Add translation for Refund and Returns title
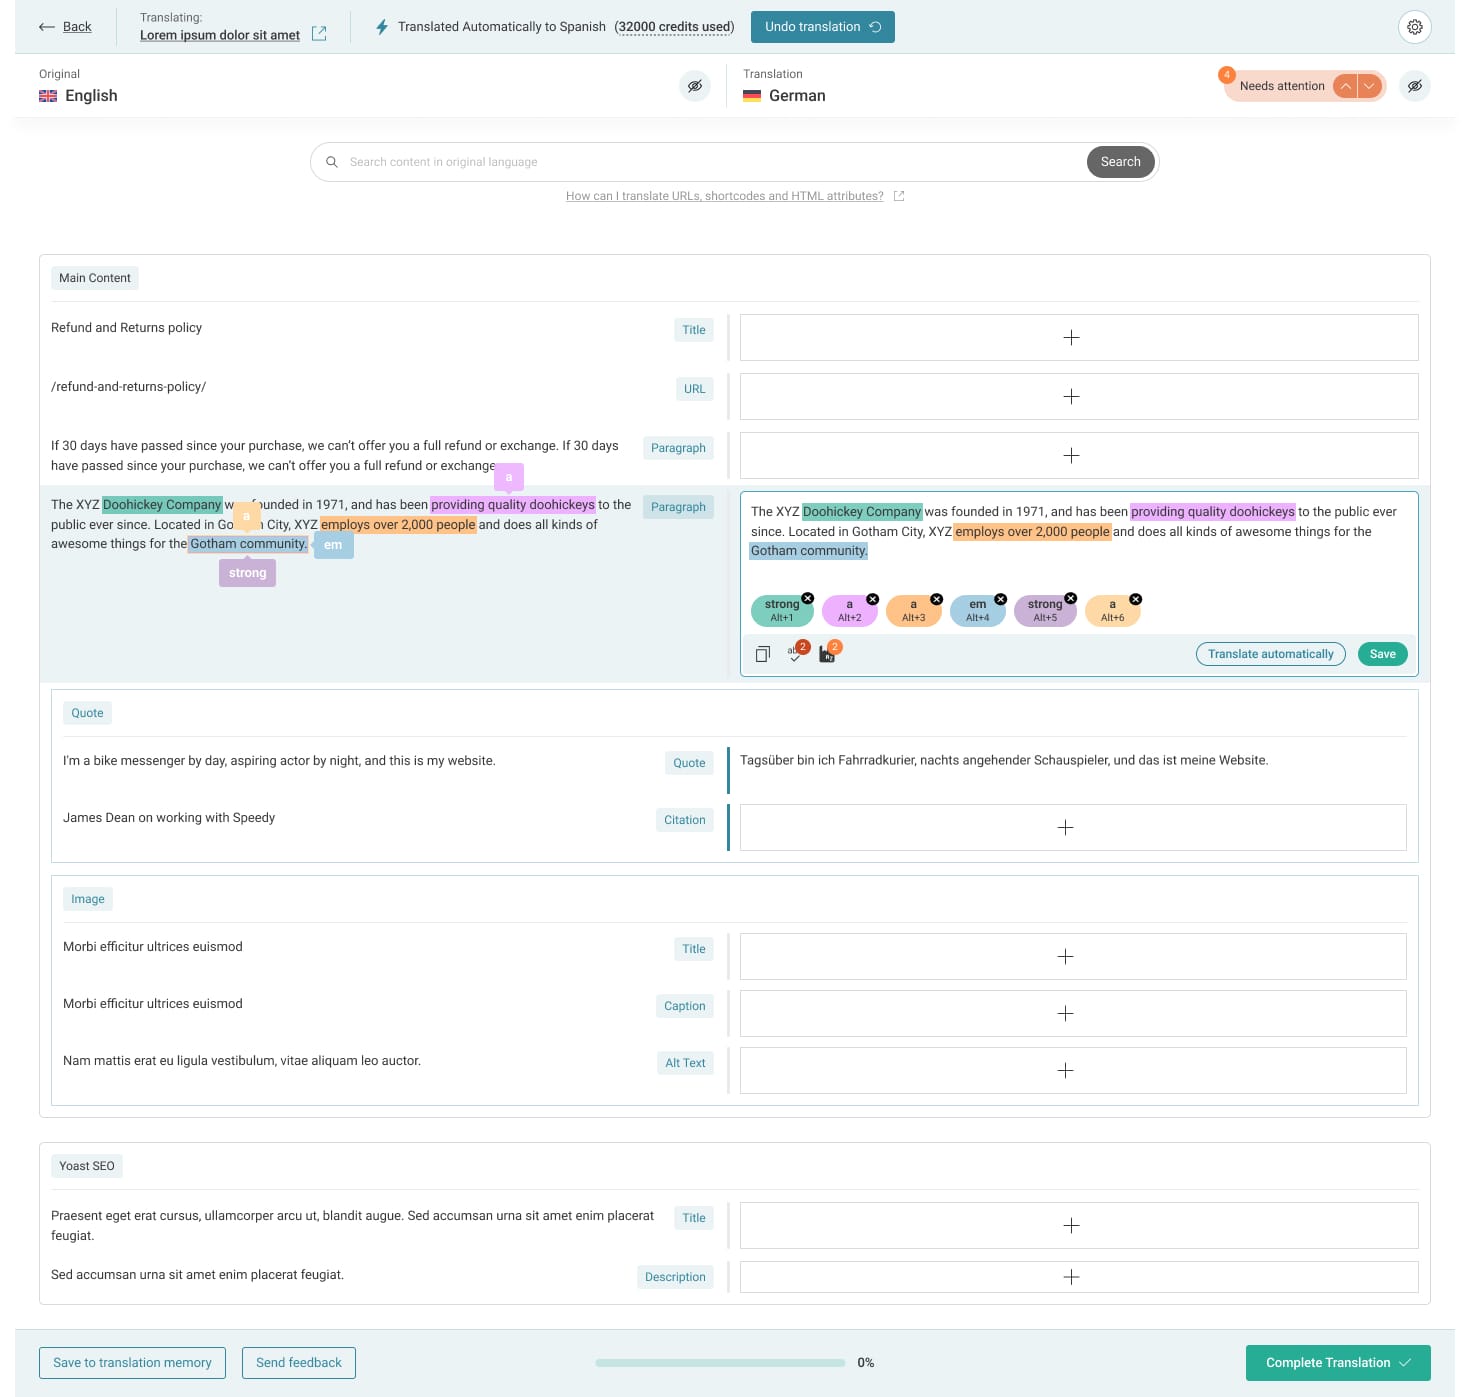Image resolution: width=1470 pixels, height=1397 pixels. (x=1079, y=338)
